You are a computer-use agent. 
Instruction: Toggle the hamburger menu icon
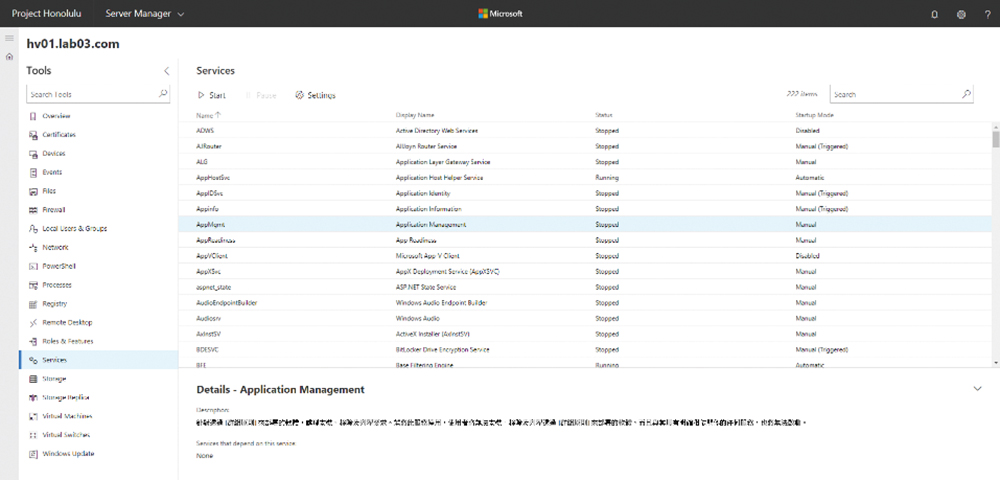point(9,38)
